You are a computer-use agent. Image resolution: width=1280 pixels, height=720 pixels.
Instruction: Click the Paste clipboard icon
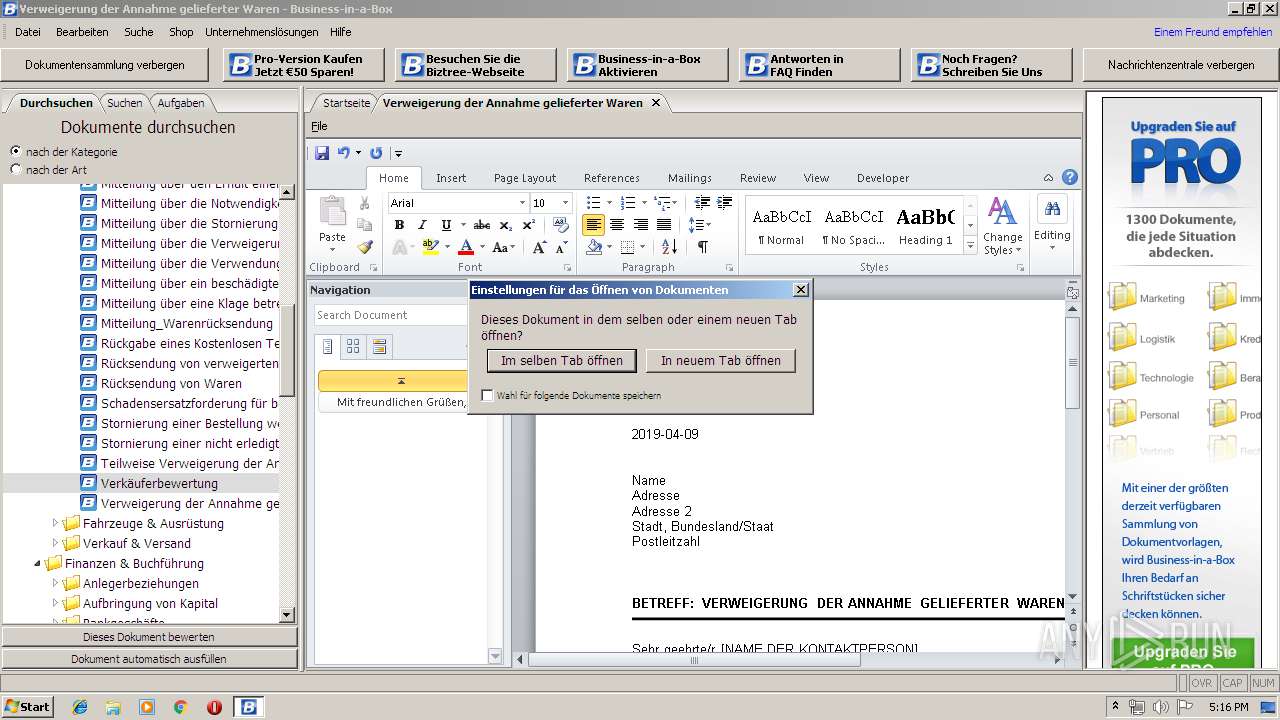pyautogui.click(x=332, y=212)
